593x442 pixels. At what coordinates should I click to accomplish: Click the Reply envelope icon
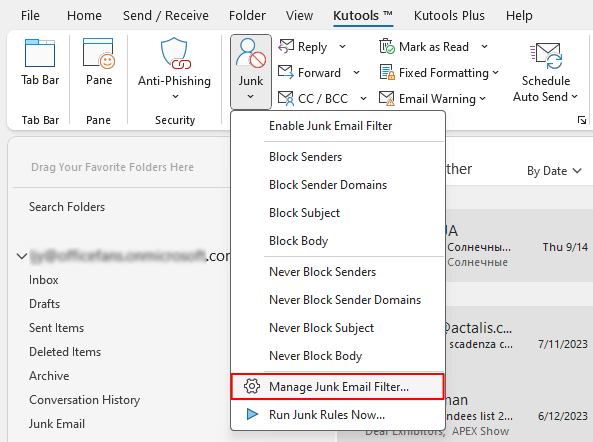[x=286, y=47]
